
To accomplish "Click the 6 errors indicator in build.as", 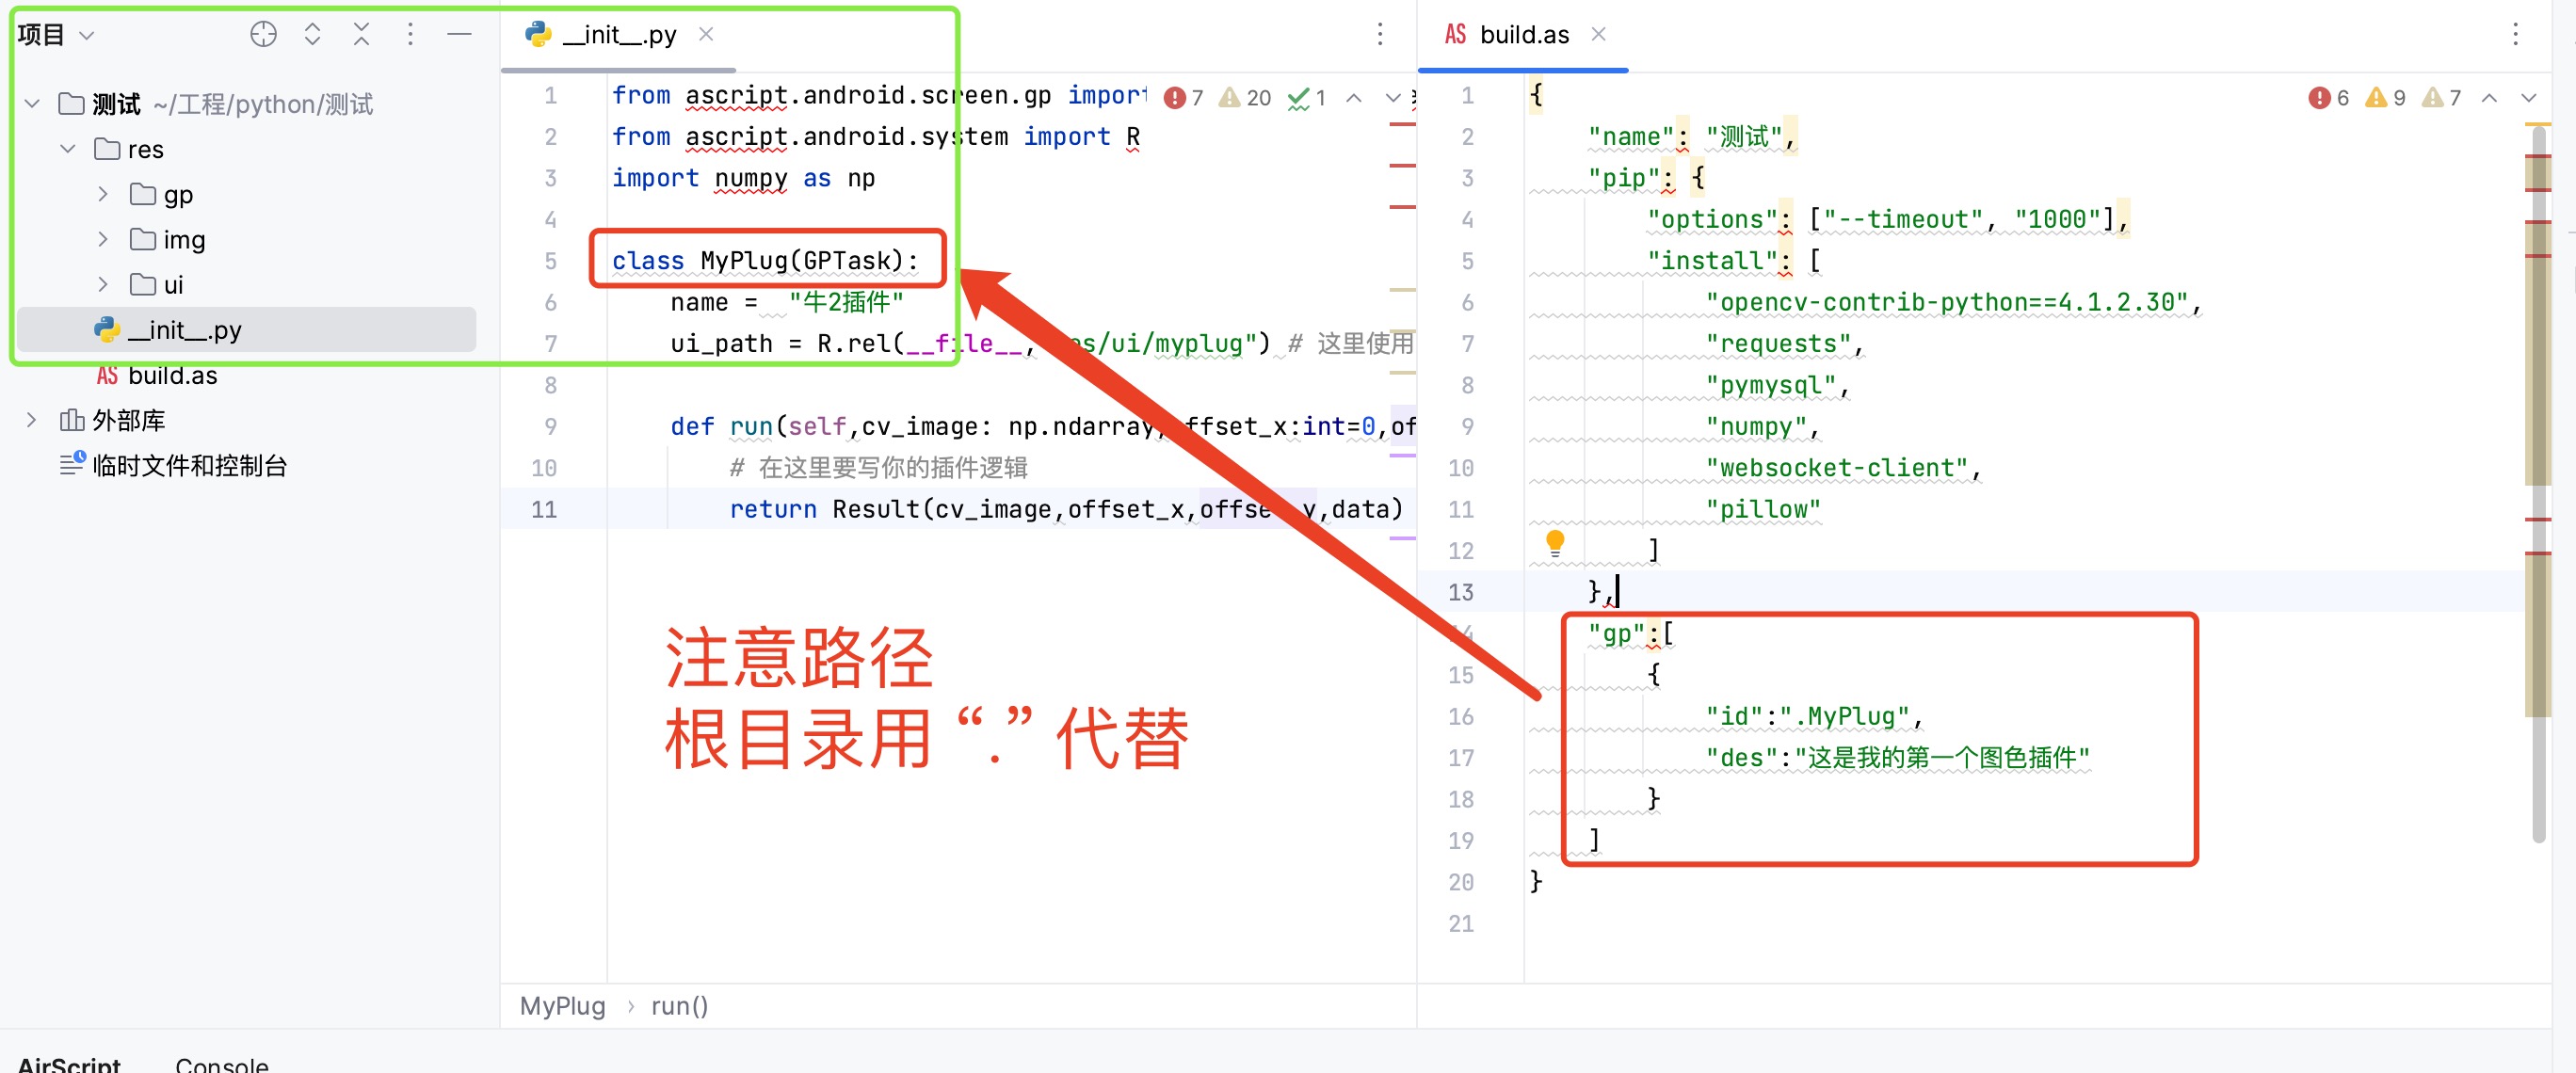I will [2328, 97].
